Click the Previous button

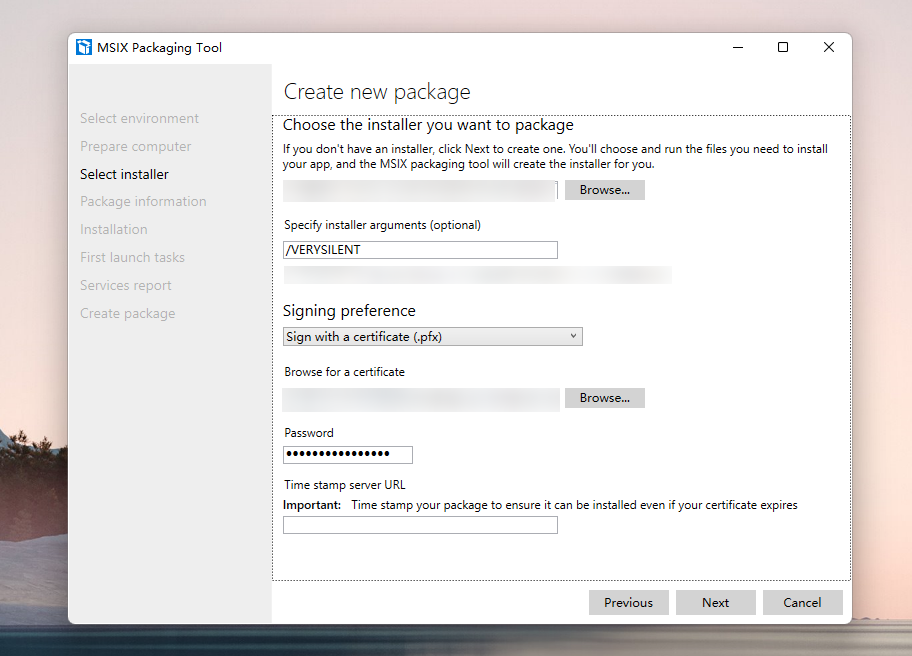pyautogui.click(x=628, y=602)
